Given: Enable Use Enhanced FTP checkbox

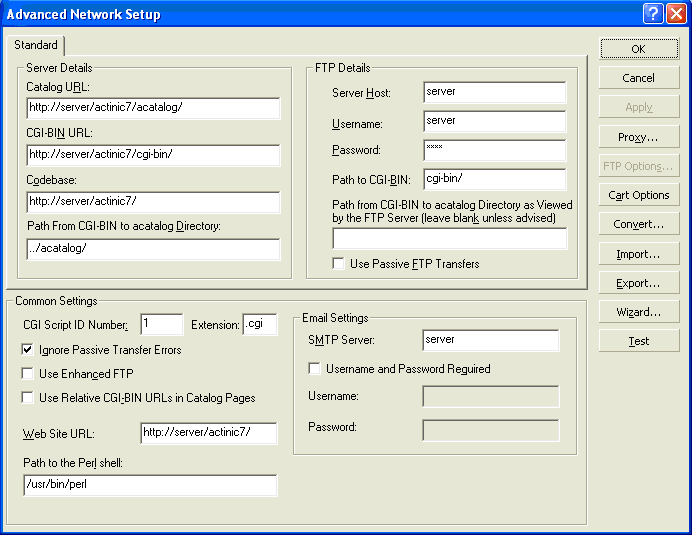Looking at the screenshot, I should click(27, 373).
